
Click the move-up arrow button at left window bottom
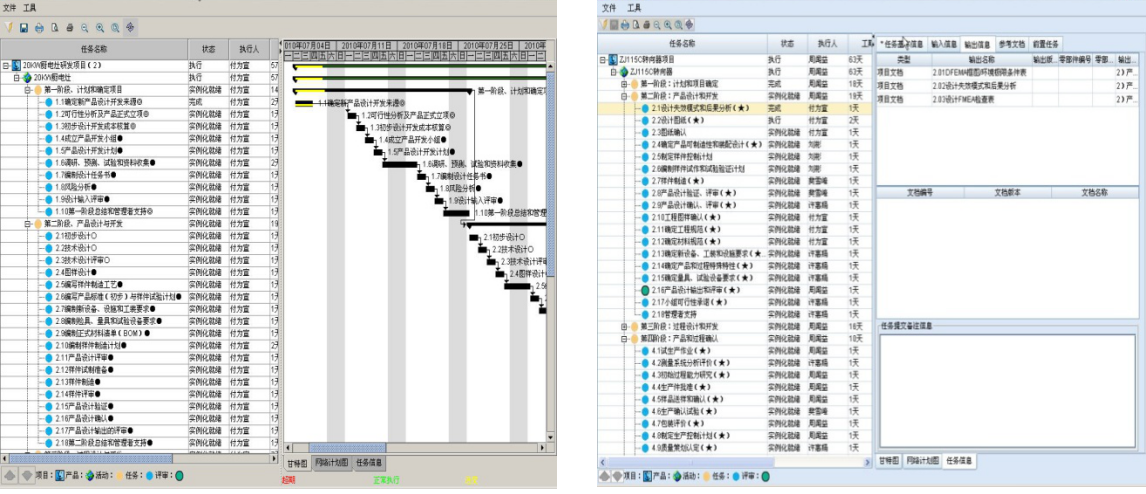point(10,475)
